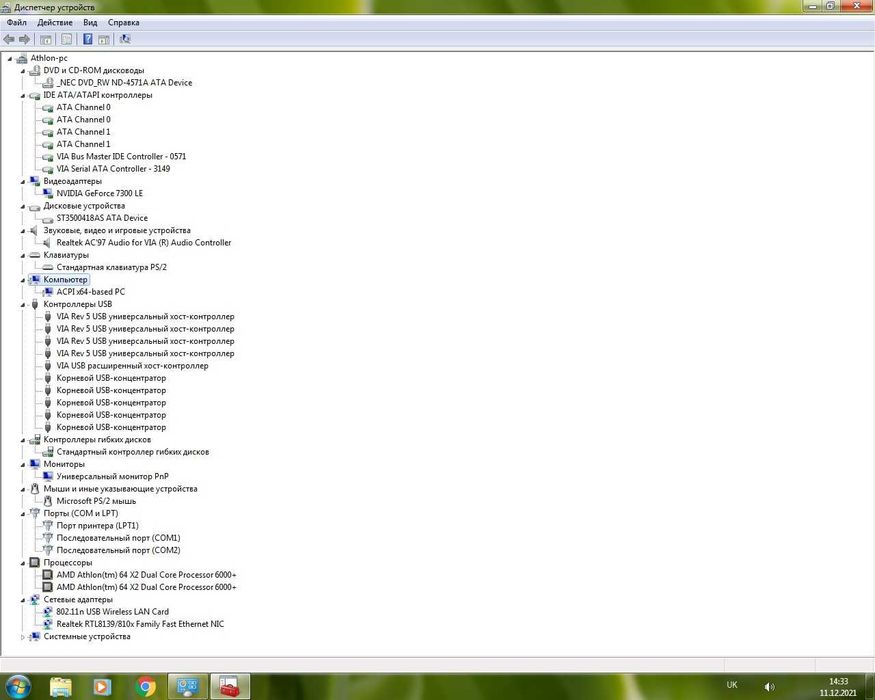Open the Справка menu
This screenshot has width=875, height=700.
[123, 23]
